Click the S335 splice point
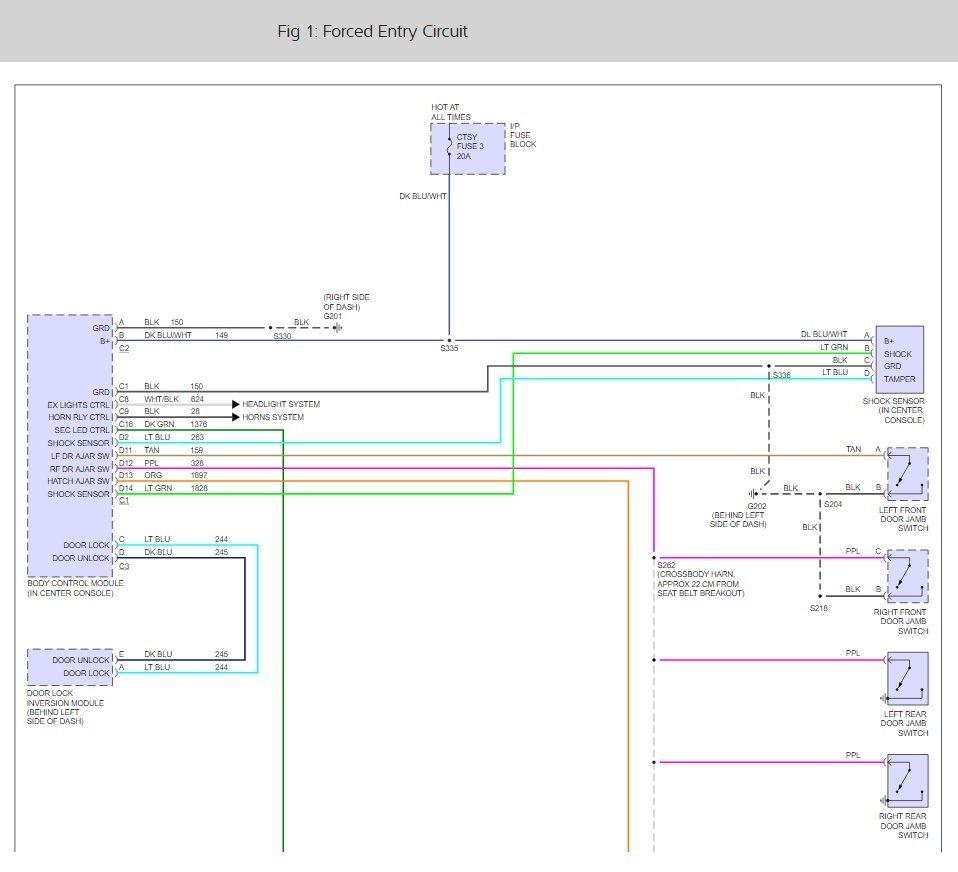 click(449, 340)
